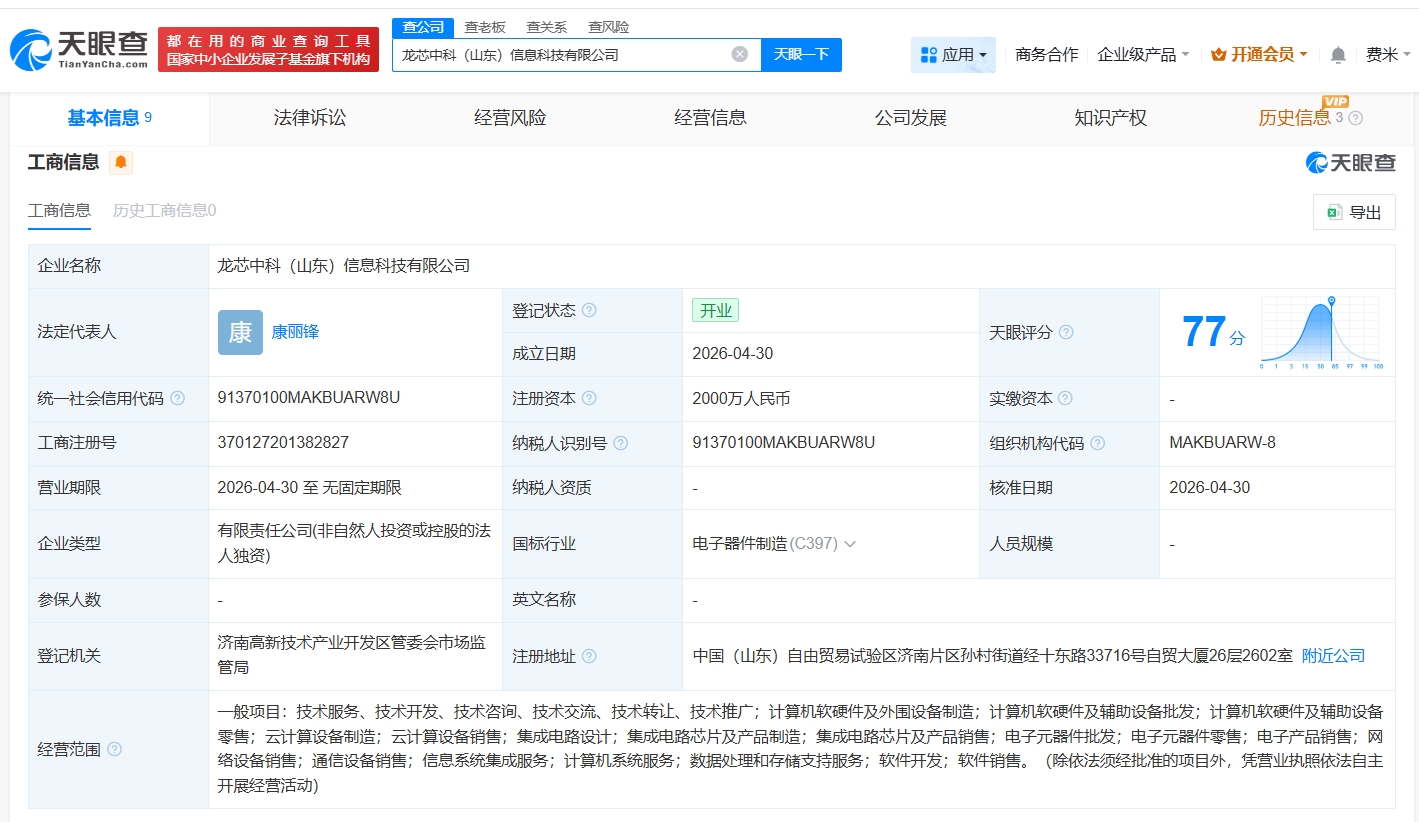Click the taxpayer ID value beside 纳税人识别号
This screenshot has width=1419, height=822.
(784, 443)
